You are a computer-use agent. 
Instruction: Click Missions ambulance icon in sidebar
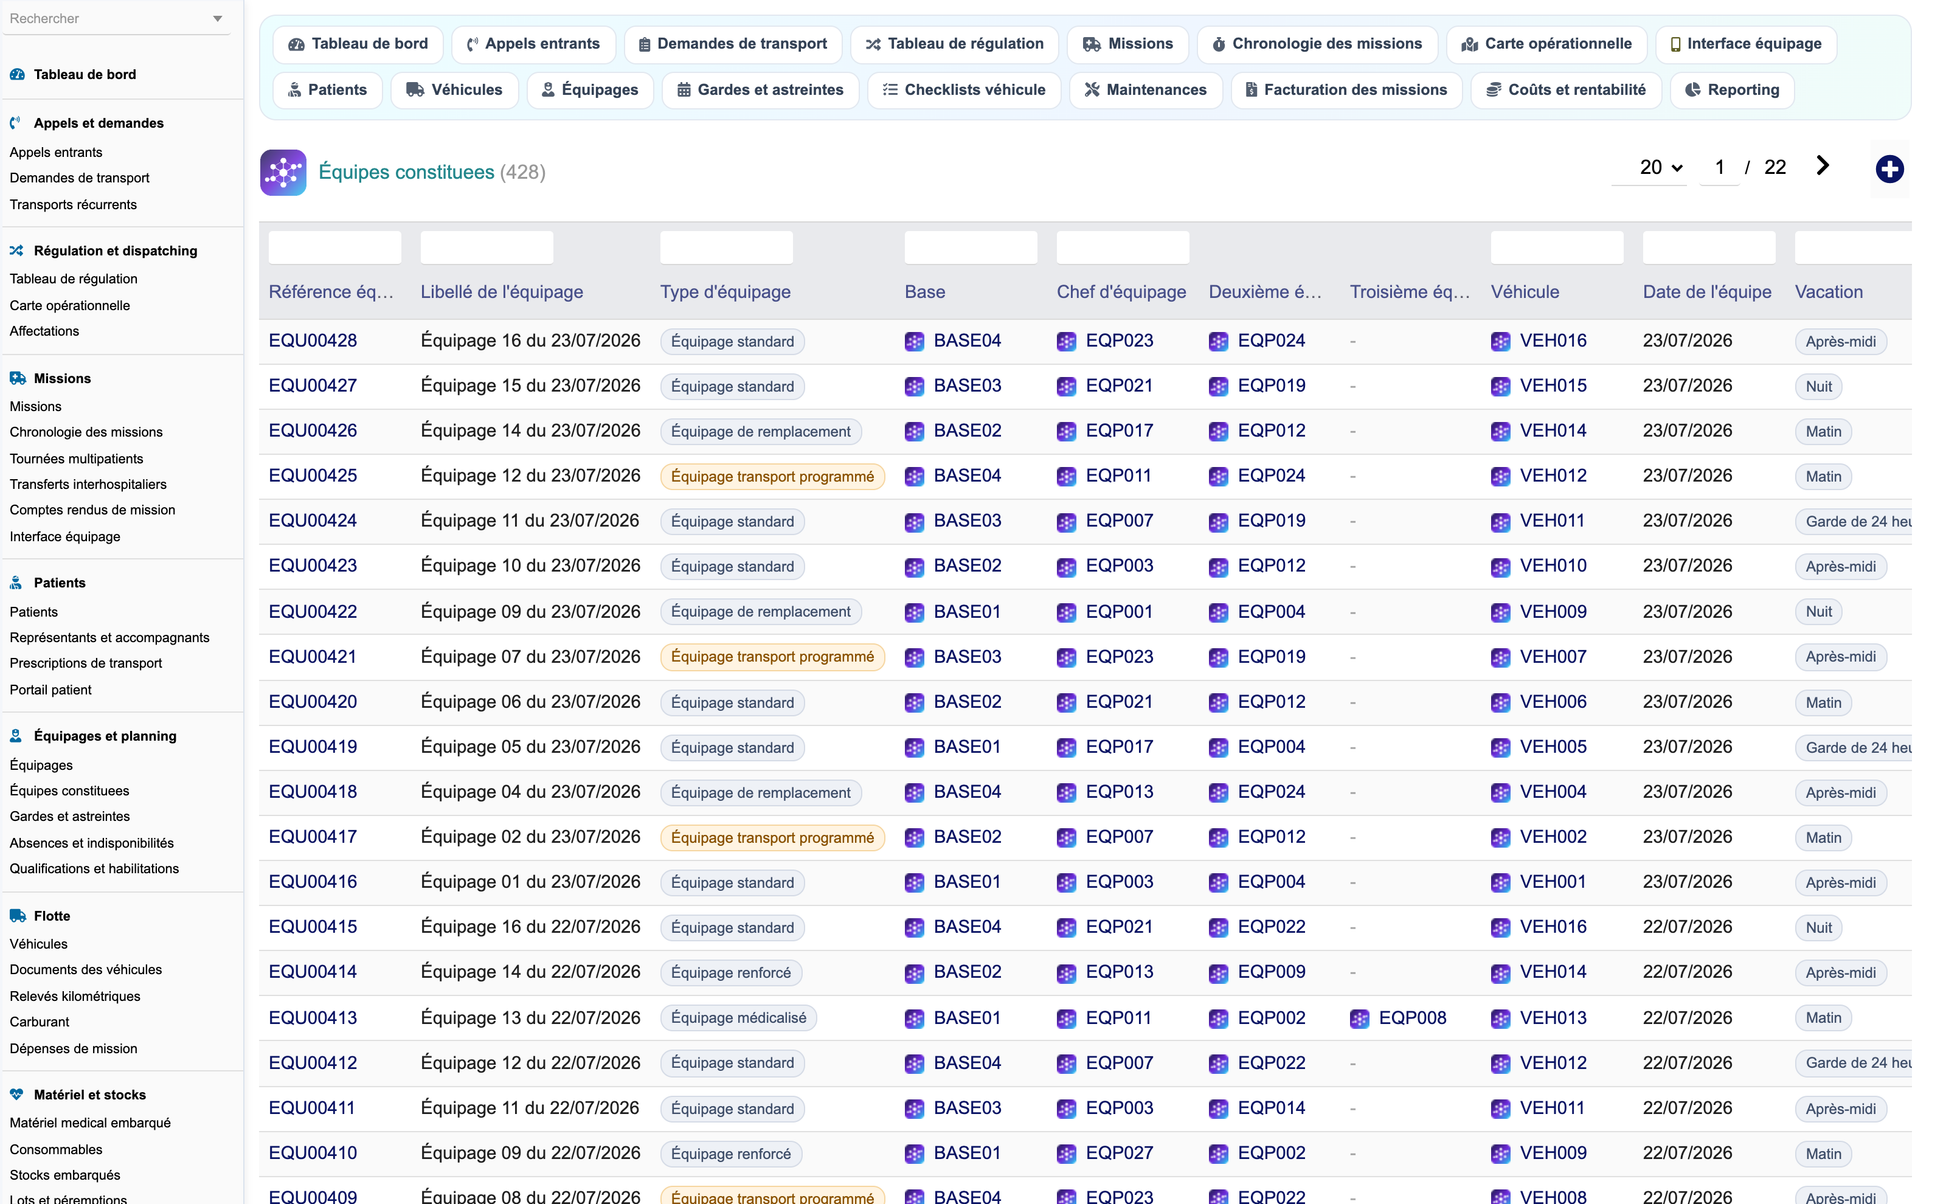coord(17,378)
